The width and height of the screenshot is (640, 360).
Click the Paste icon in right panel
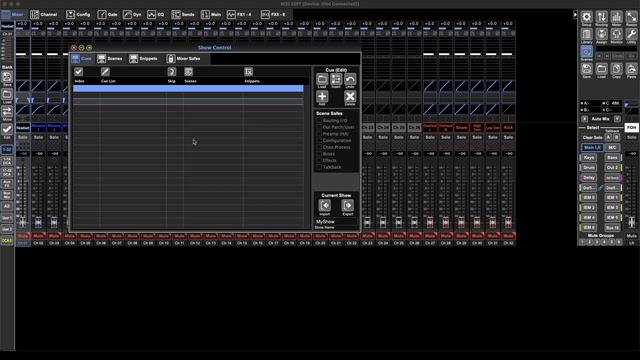631,69
